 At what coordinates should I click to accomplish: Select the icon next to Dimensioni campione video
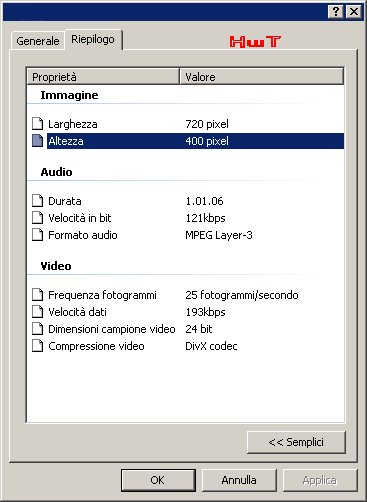(38, 329)
